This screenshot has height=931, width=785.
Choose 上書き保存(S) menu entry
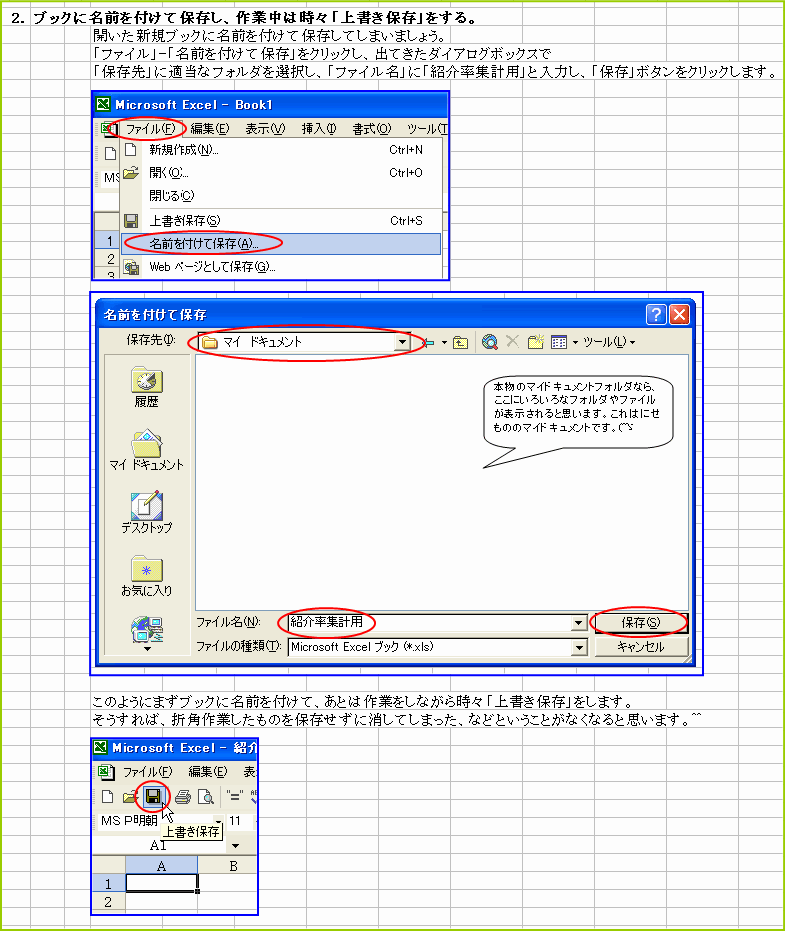pyautogui.click(x=281, y=221)
